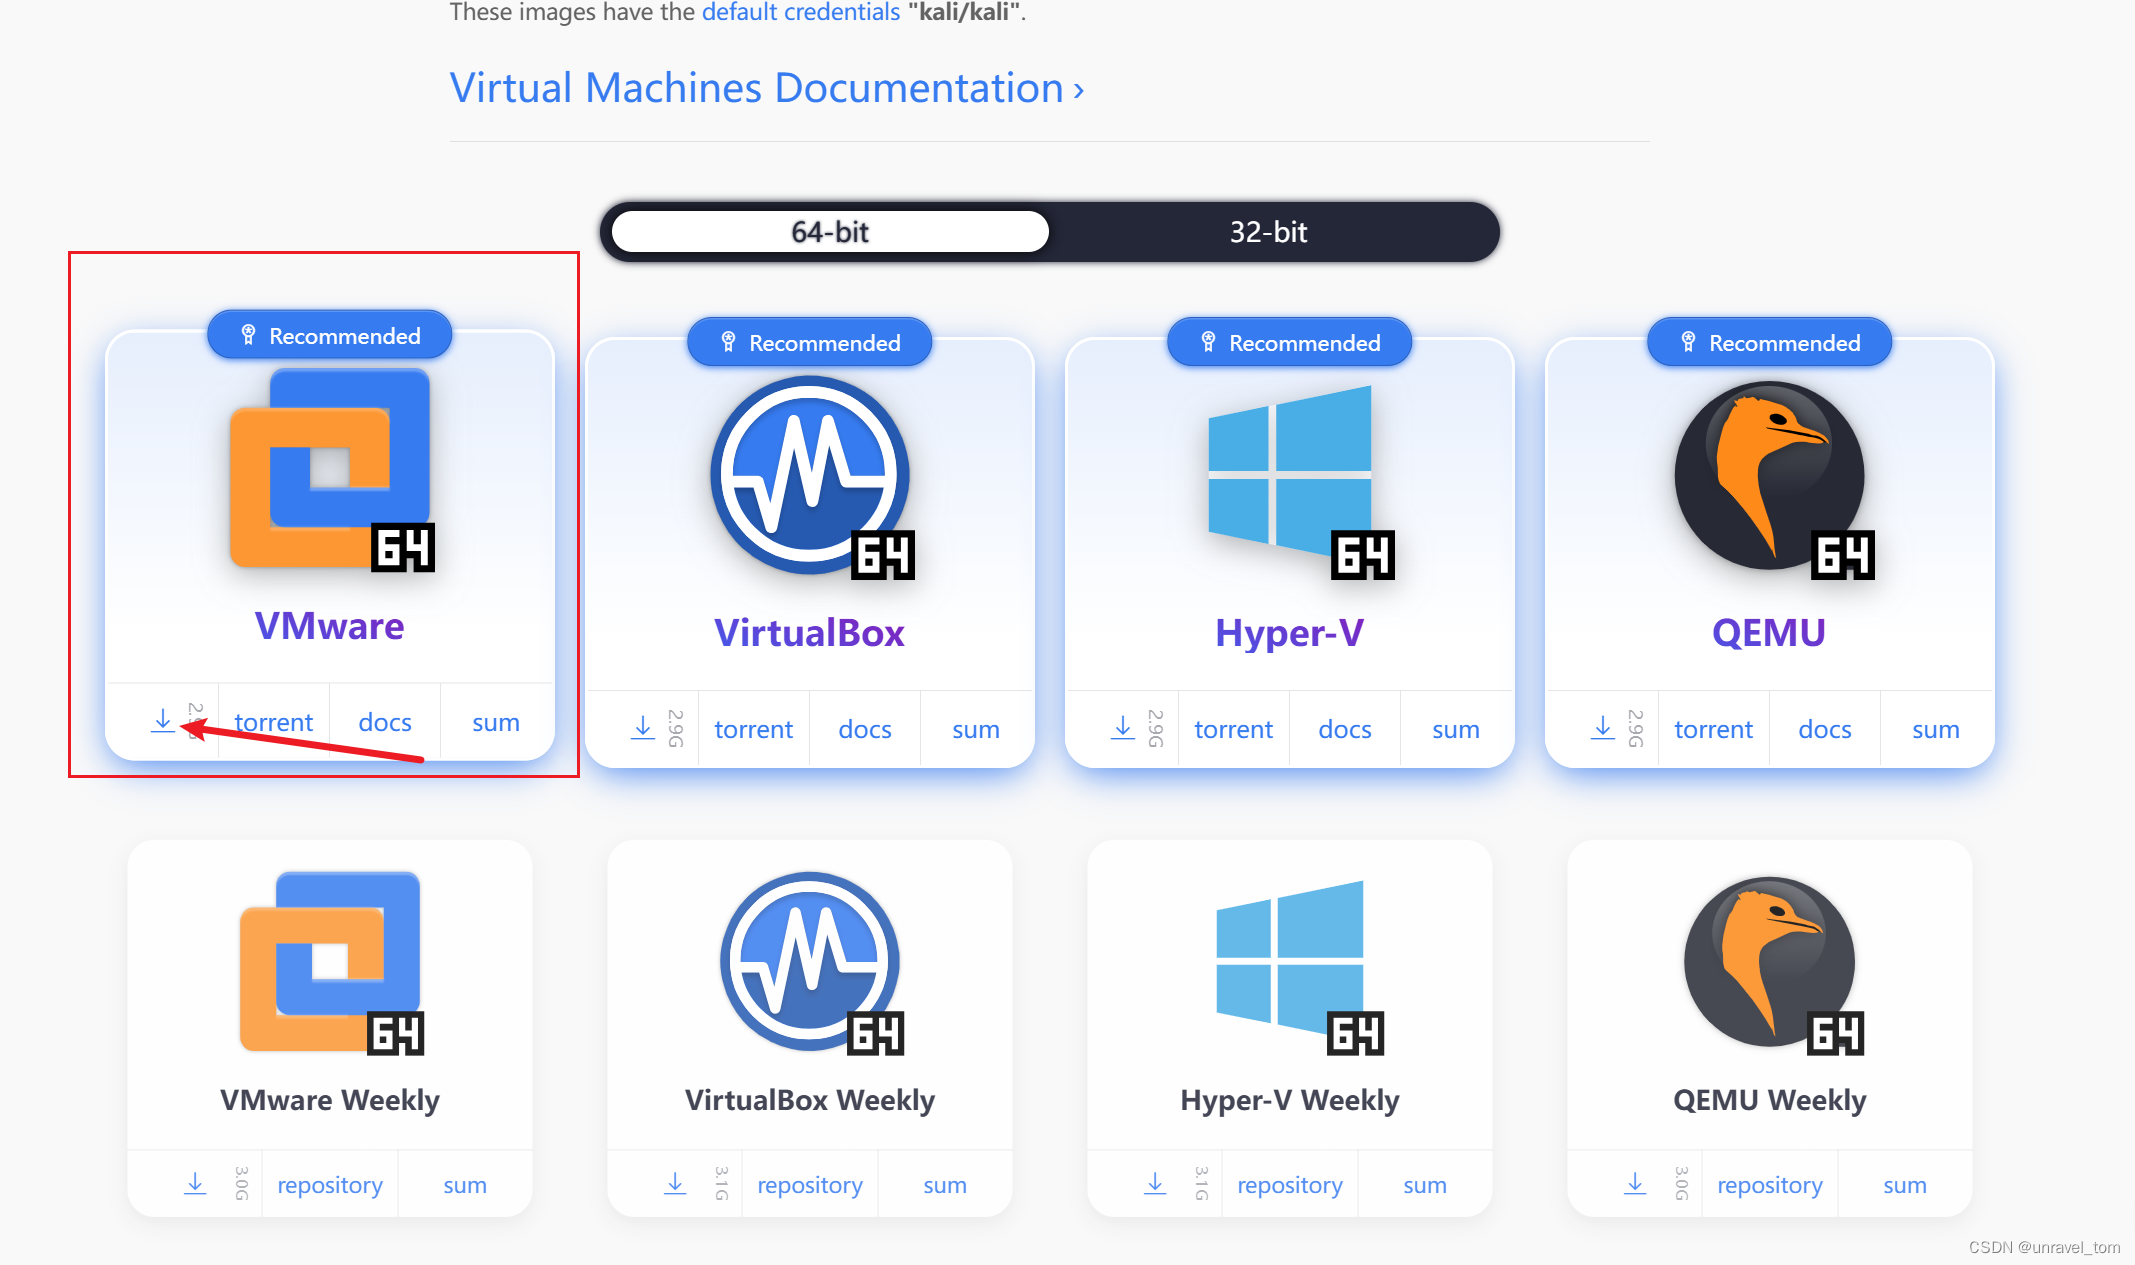Download the VirtualBox Weekly image
This screenshot has height=1265, width=2135.
tap(675, 1184)
